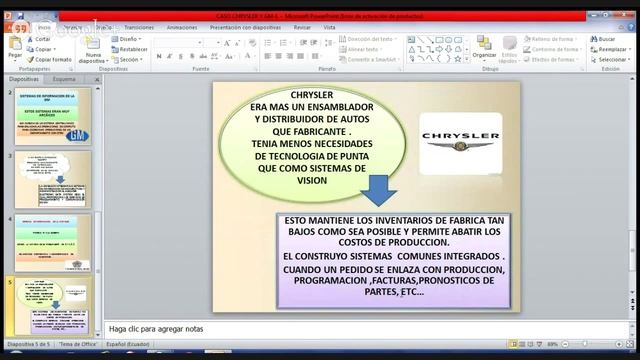
Task: Justify text in paragraph group
Action: pyautogui.click(x=300, y=56)
